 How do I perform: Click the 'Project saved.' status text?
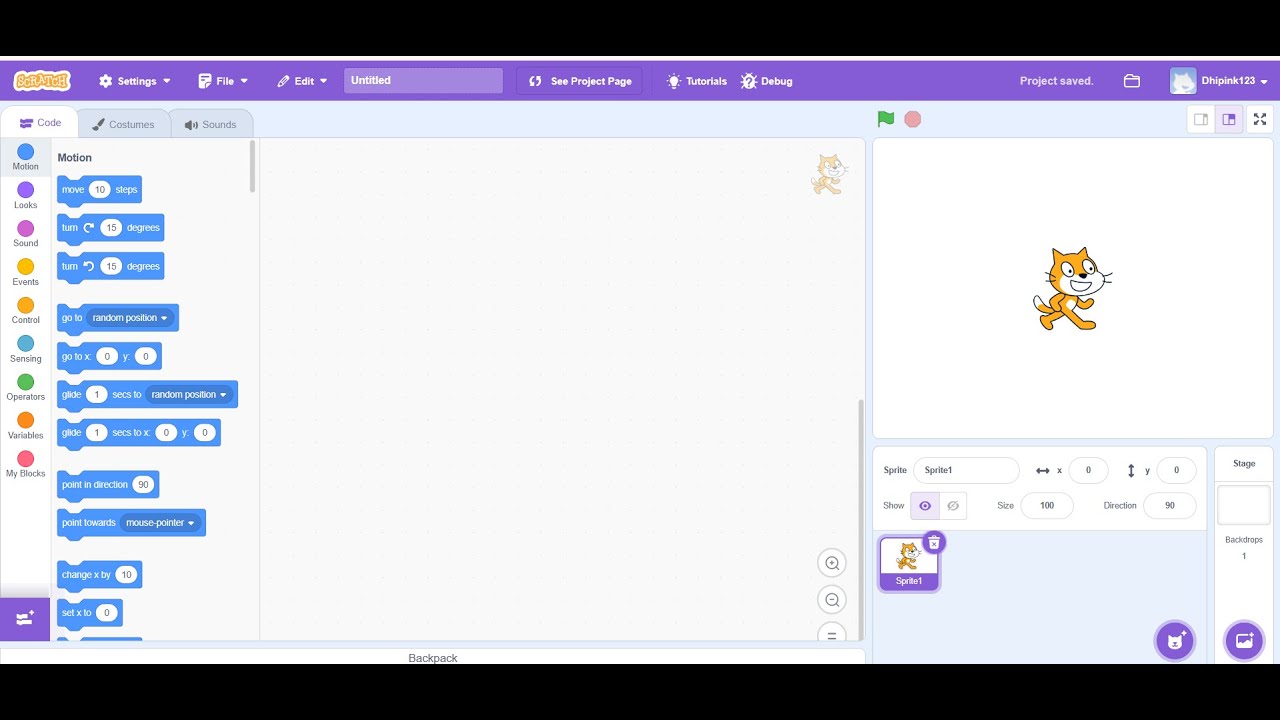(1056, 81)
